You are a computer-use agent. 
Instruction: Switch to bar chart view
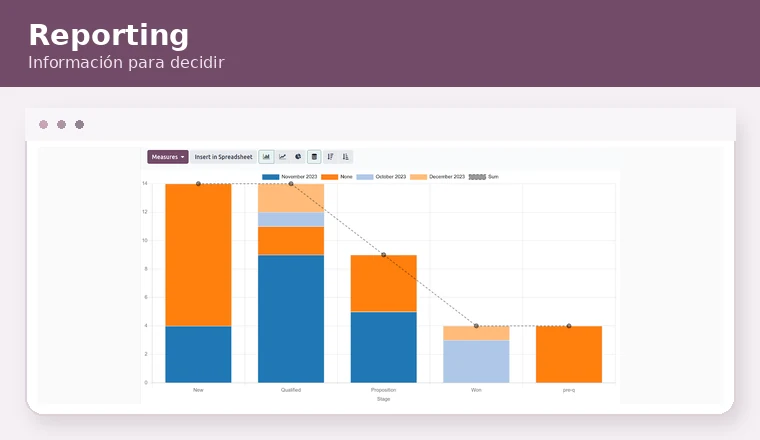click(266, 157)
